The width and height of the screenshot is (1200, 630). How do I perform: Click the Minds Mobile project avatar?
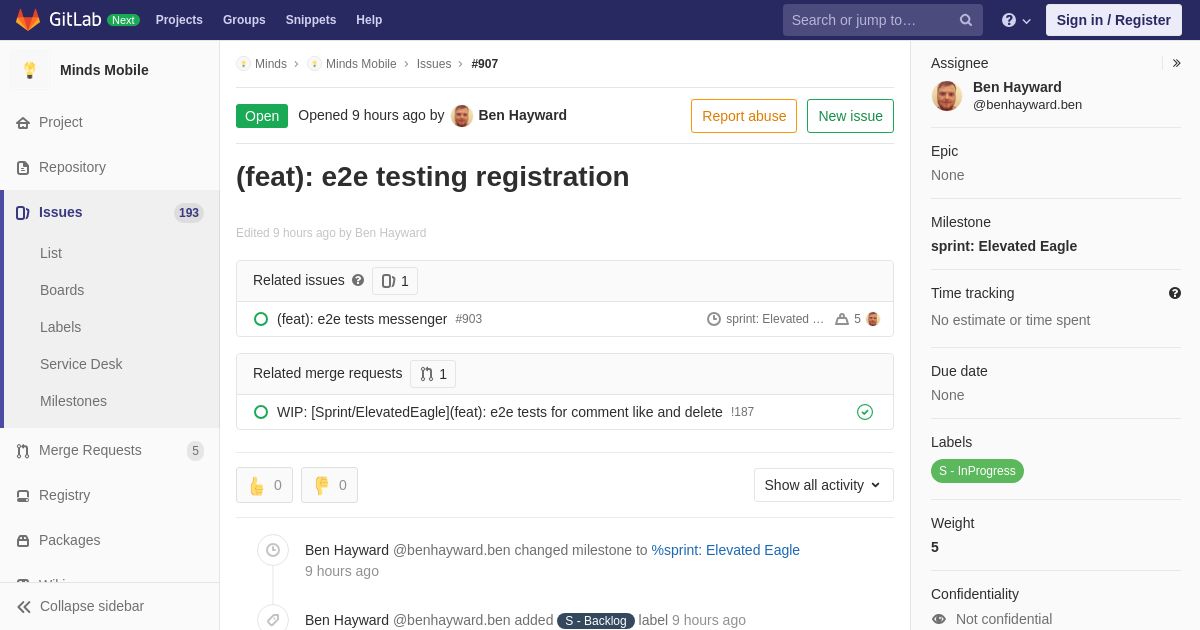pos(30,70)
